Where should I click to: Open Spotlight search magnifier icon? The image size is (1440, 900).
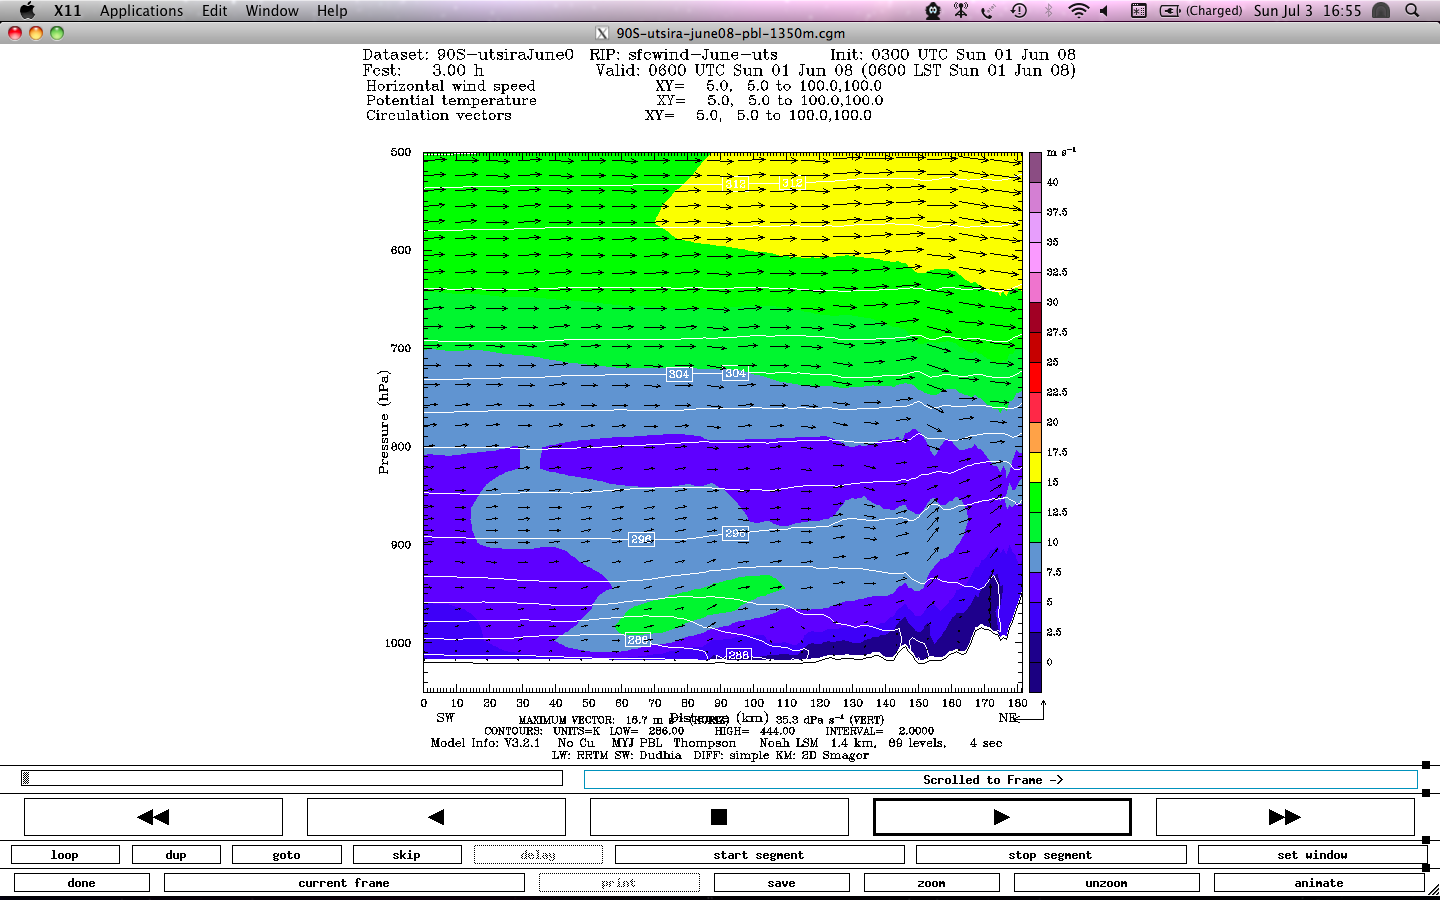coord(1412,11)
